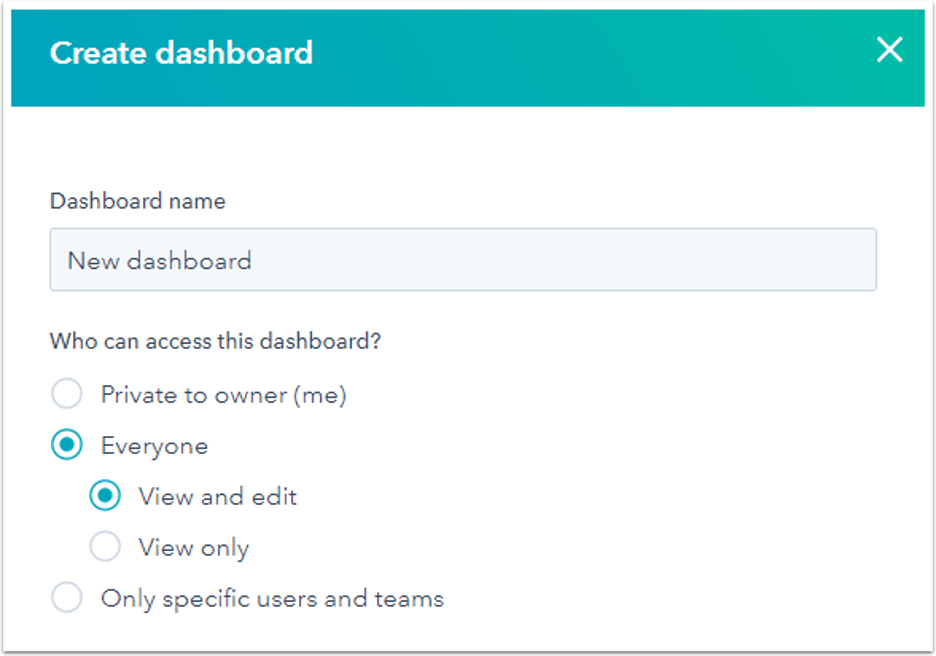Click the "Create dashboard" dialog title

tap(181, 53)
